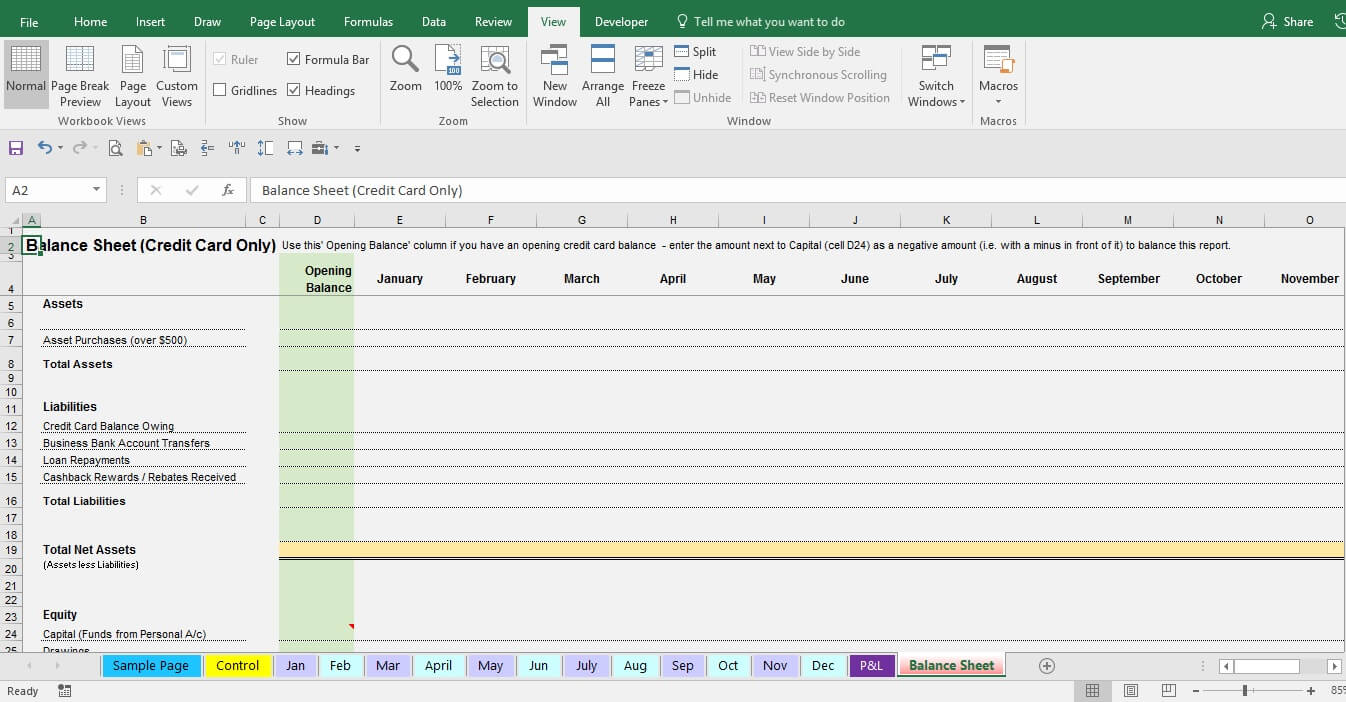This screenshot has width=1346, height=702.
Task: Open a New Window
Action: click(x=555, y=76)
